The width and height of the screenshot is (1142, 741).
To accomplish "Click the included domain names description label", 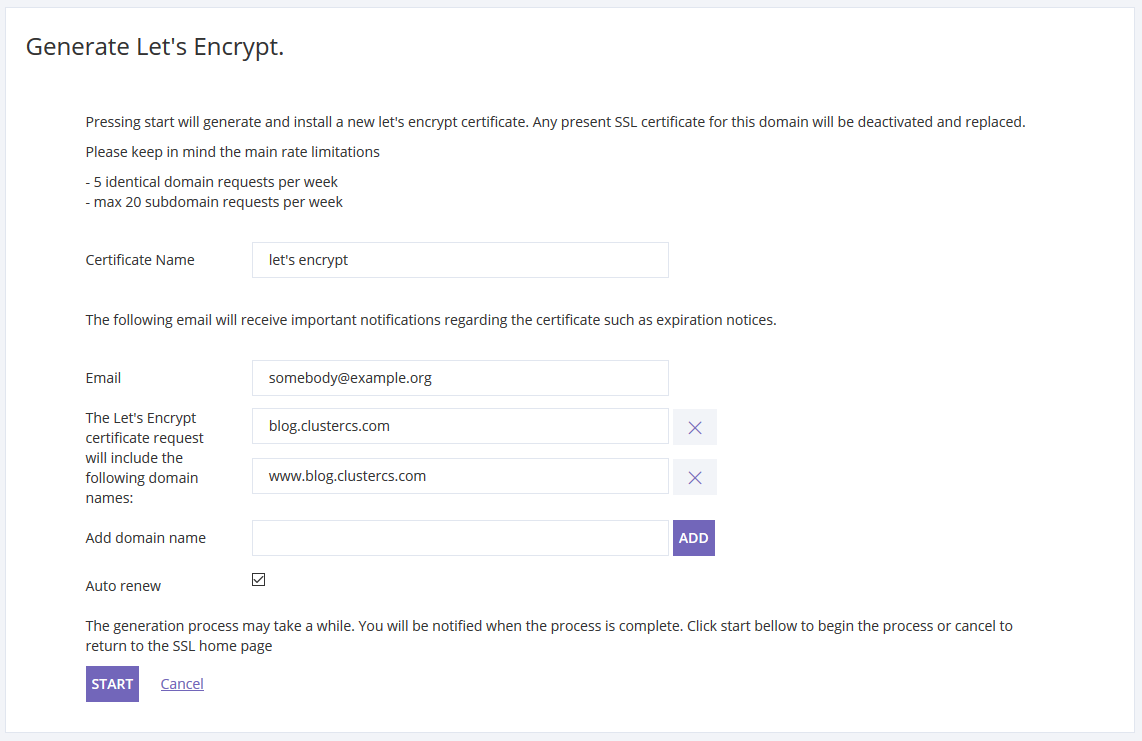I will [x=142, y=458].
